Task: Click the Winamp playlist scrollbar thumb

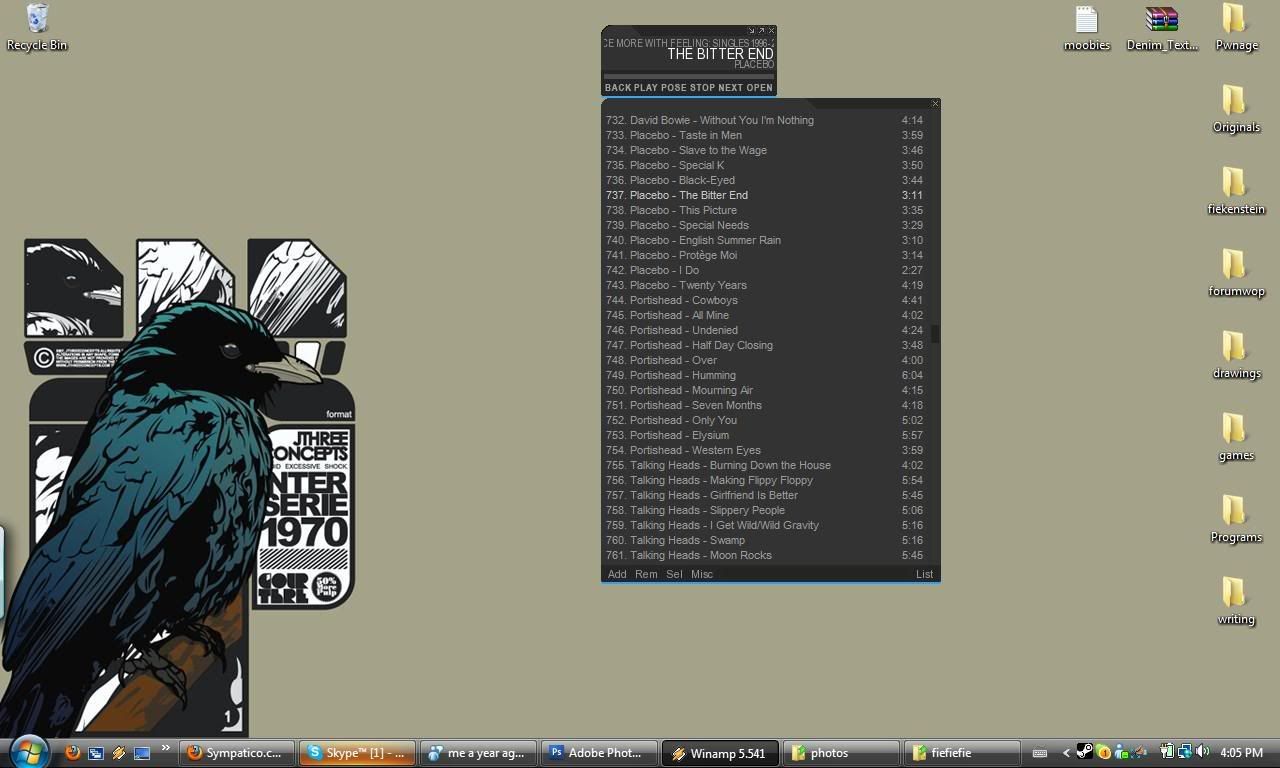Action: tap(935, 334)
